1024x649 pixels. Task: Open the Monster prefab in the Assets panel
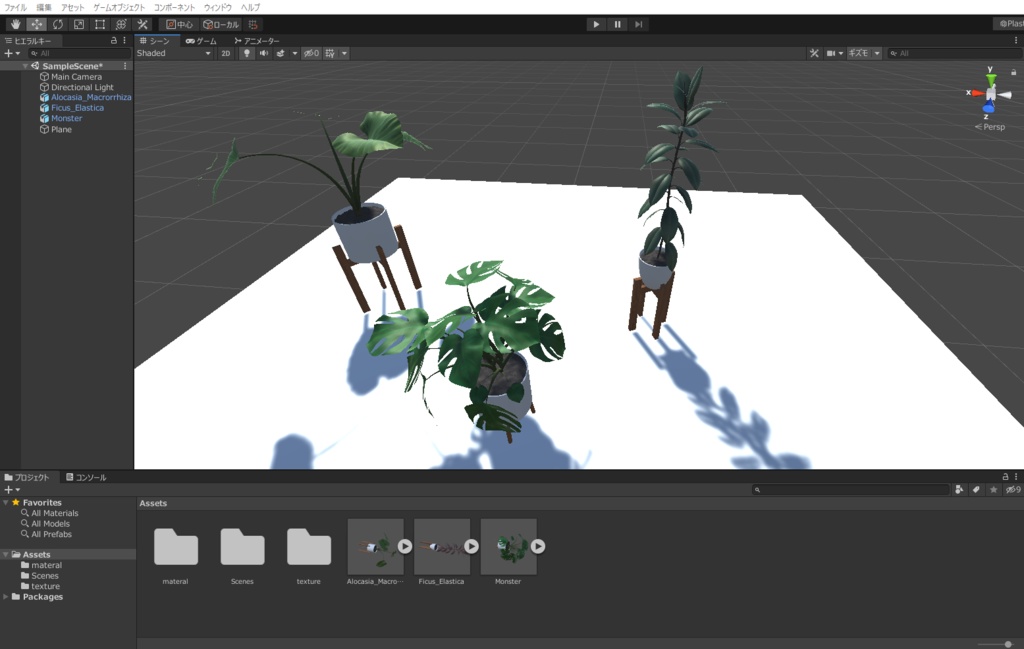[508, 546]
